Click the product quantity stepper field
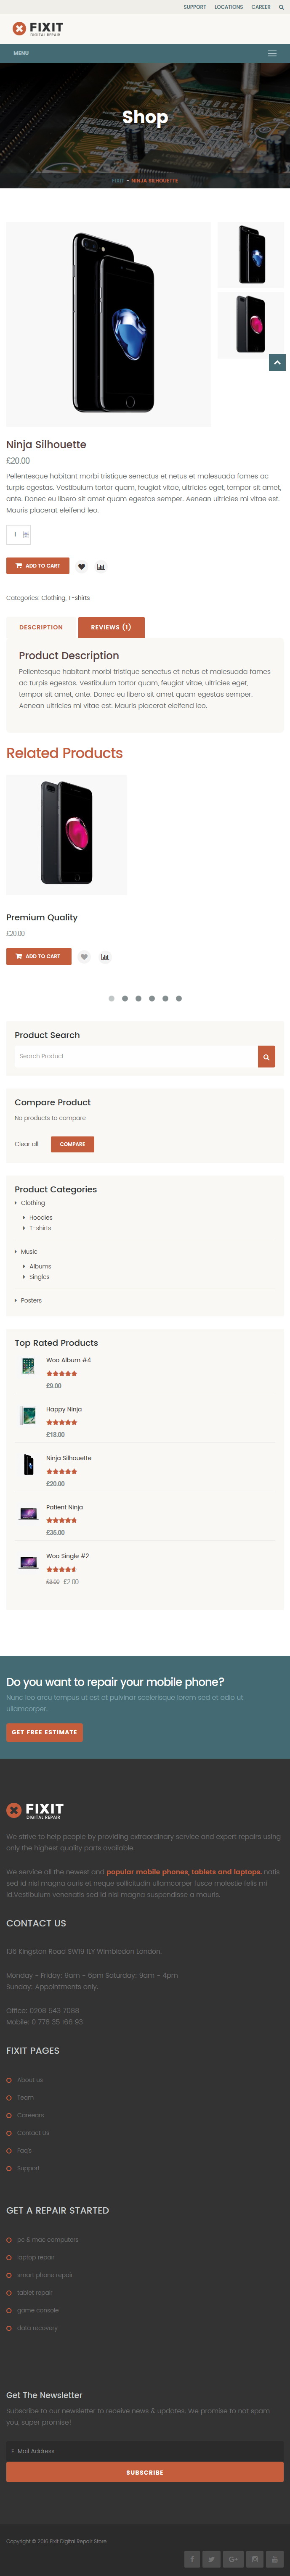This screenshot has height=2576, width=290. coord(18,534)
